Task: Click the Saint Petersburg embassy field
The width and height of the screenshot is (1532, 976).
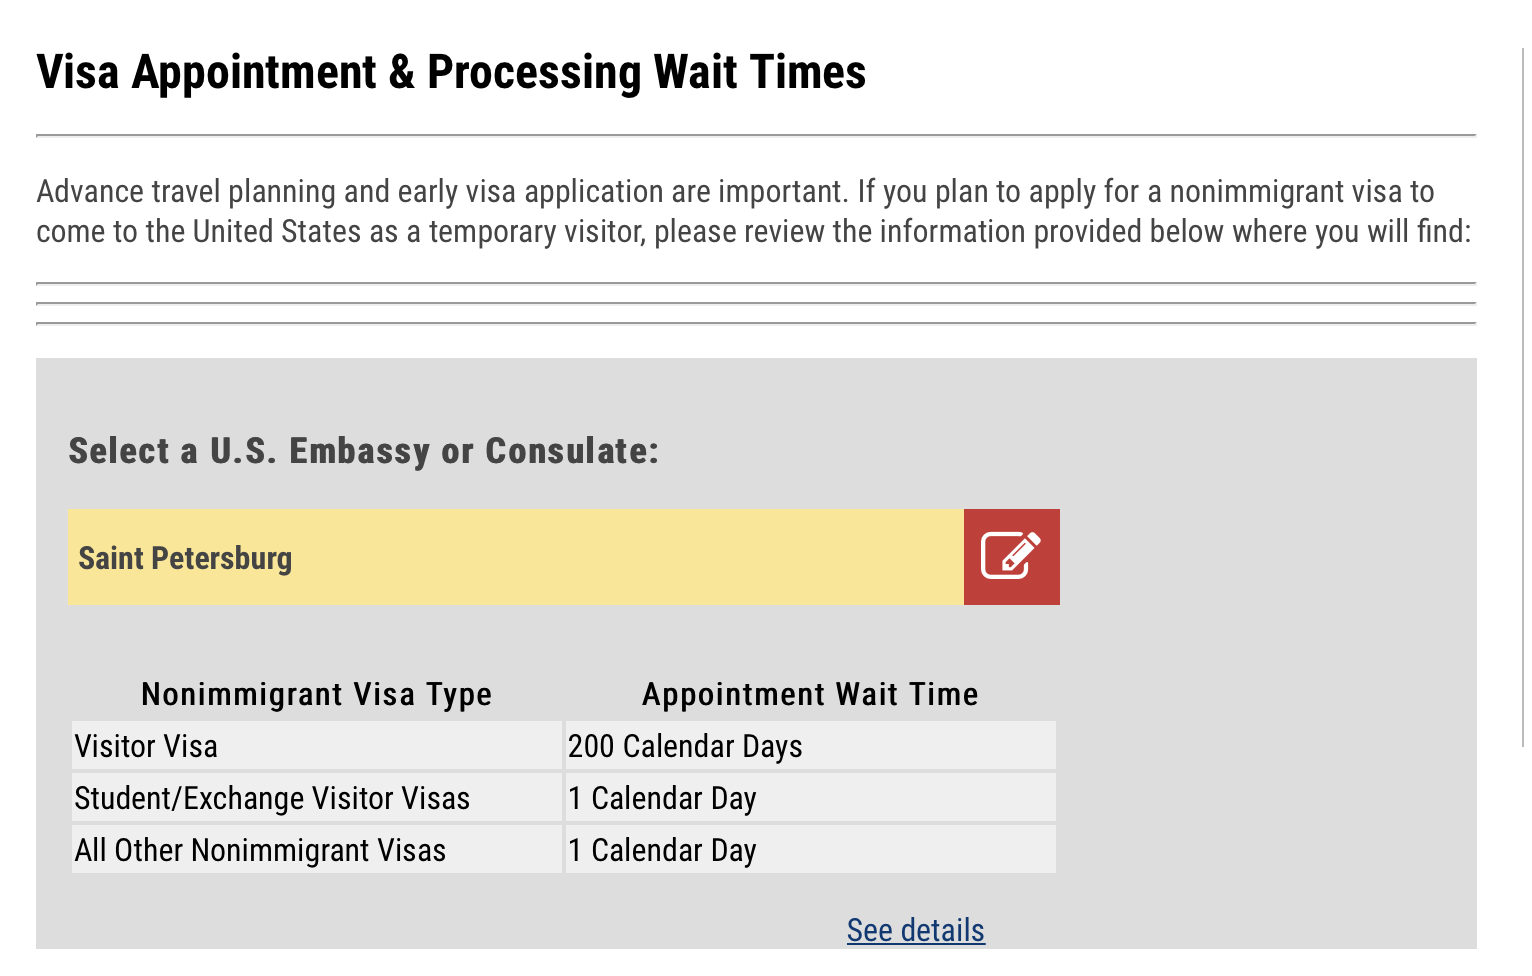Action: (x=515, y=557)
